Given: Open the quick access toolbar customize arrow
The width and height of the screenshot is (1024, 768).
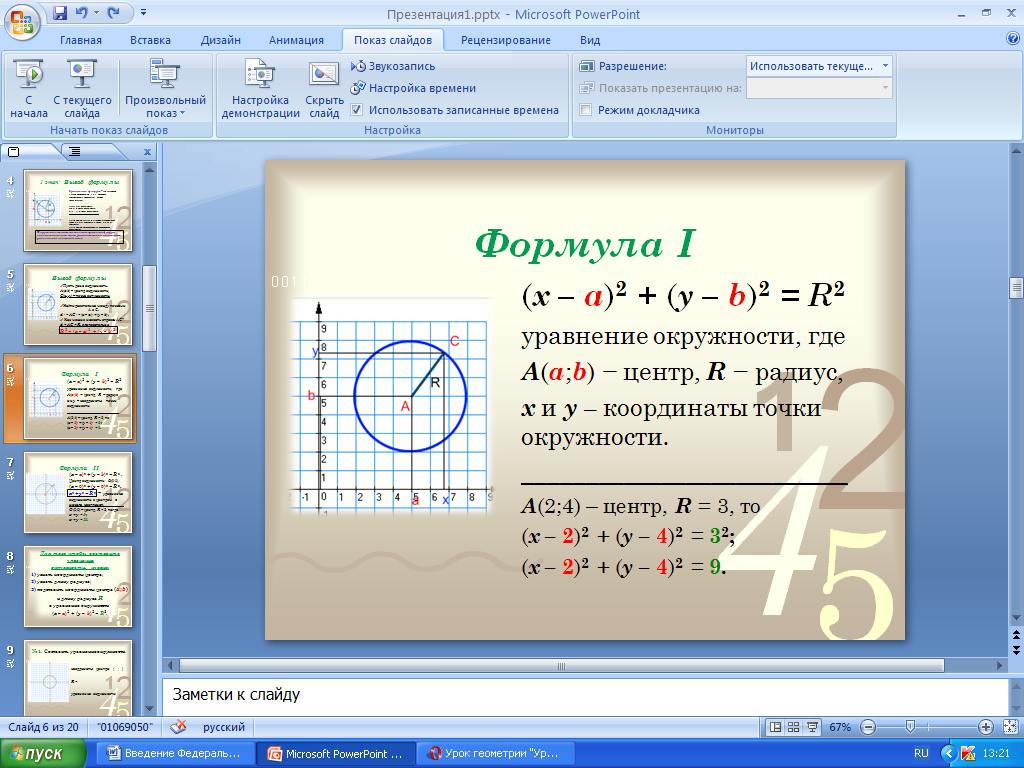Looking at the screenshot, I should tap(143, 12).
